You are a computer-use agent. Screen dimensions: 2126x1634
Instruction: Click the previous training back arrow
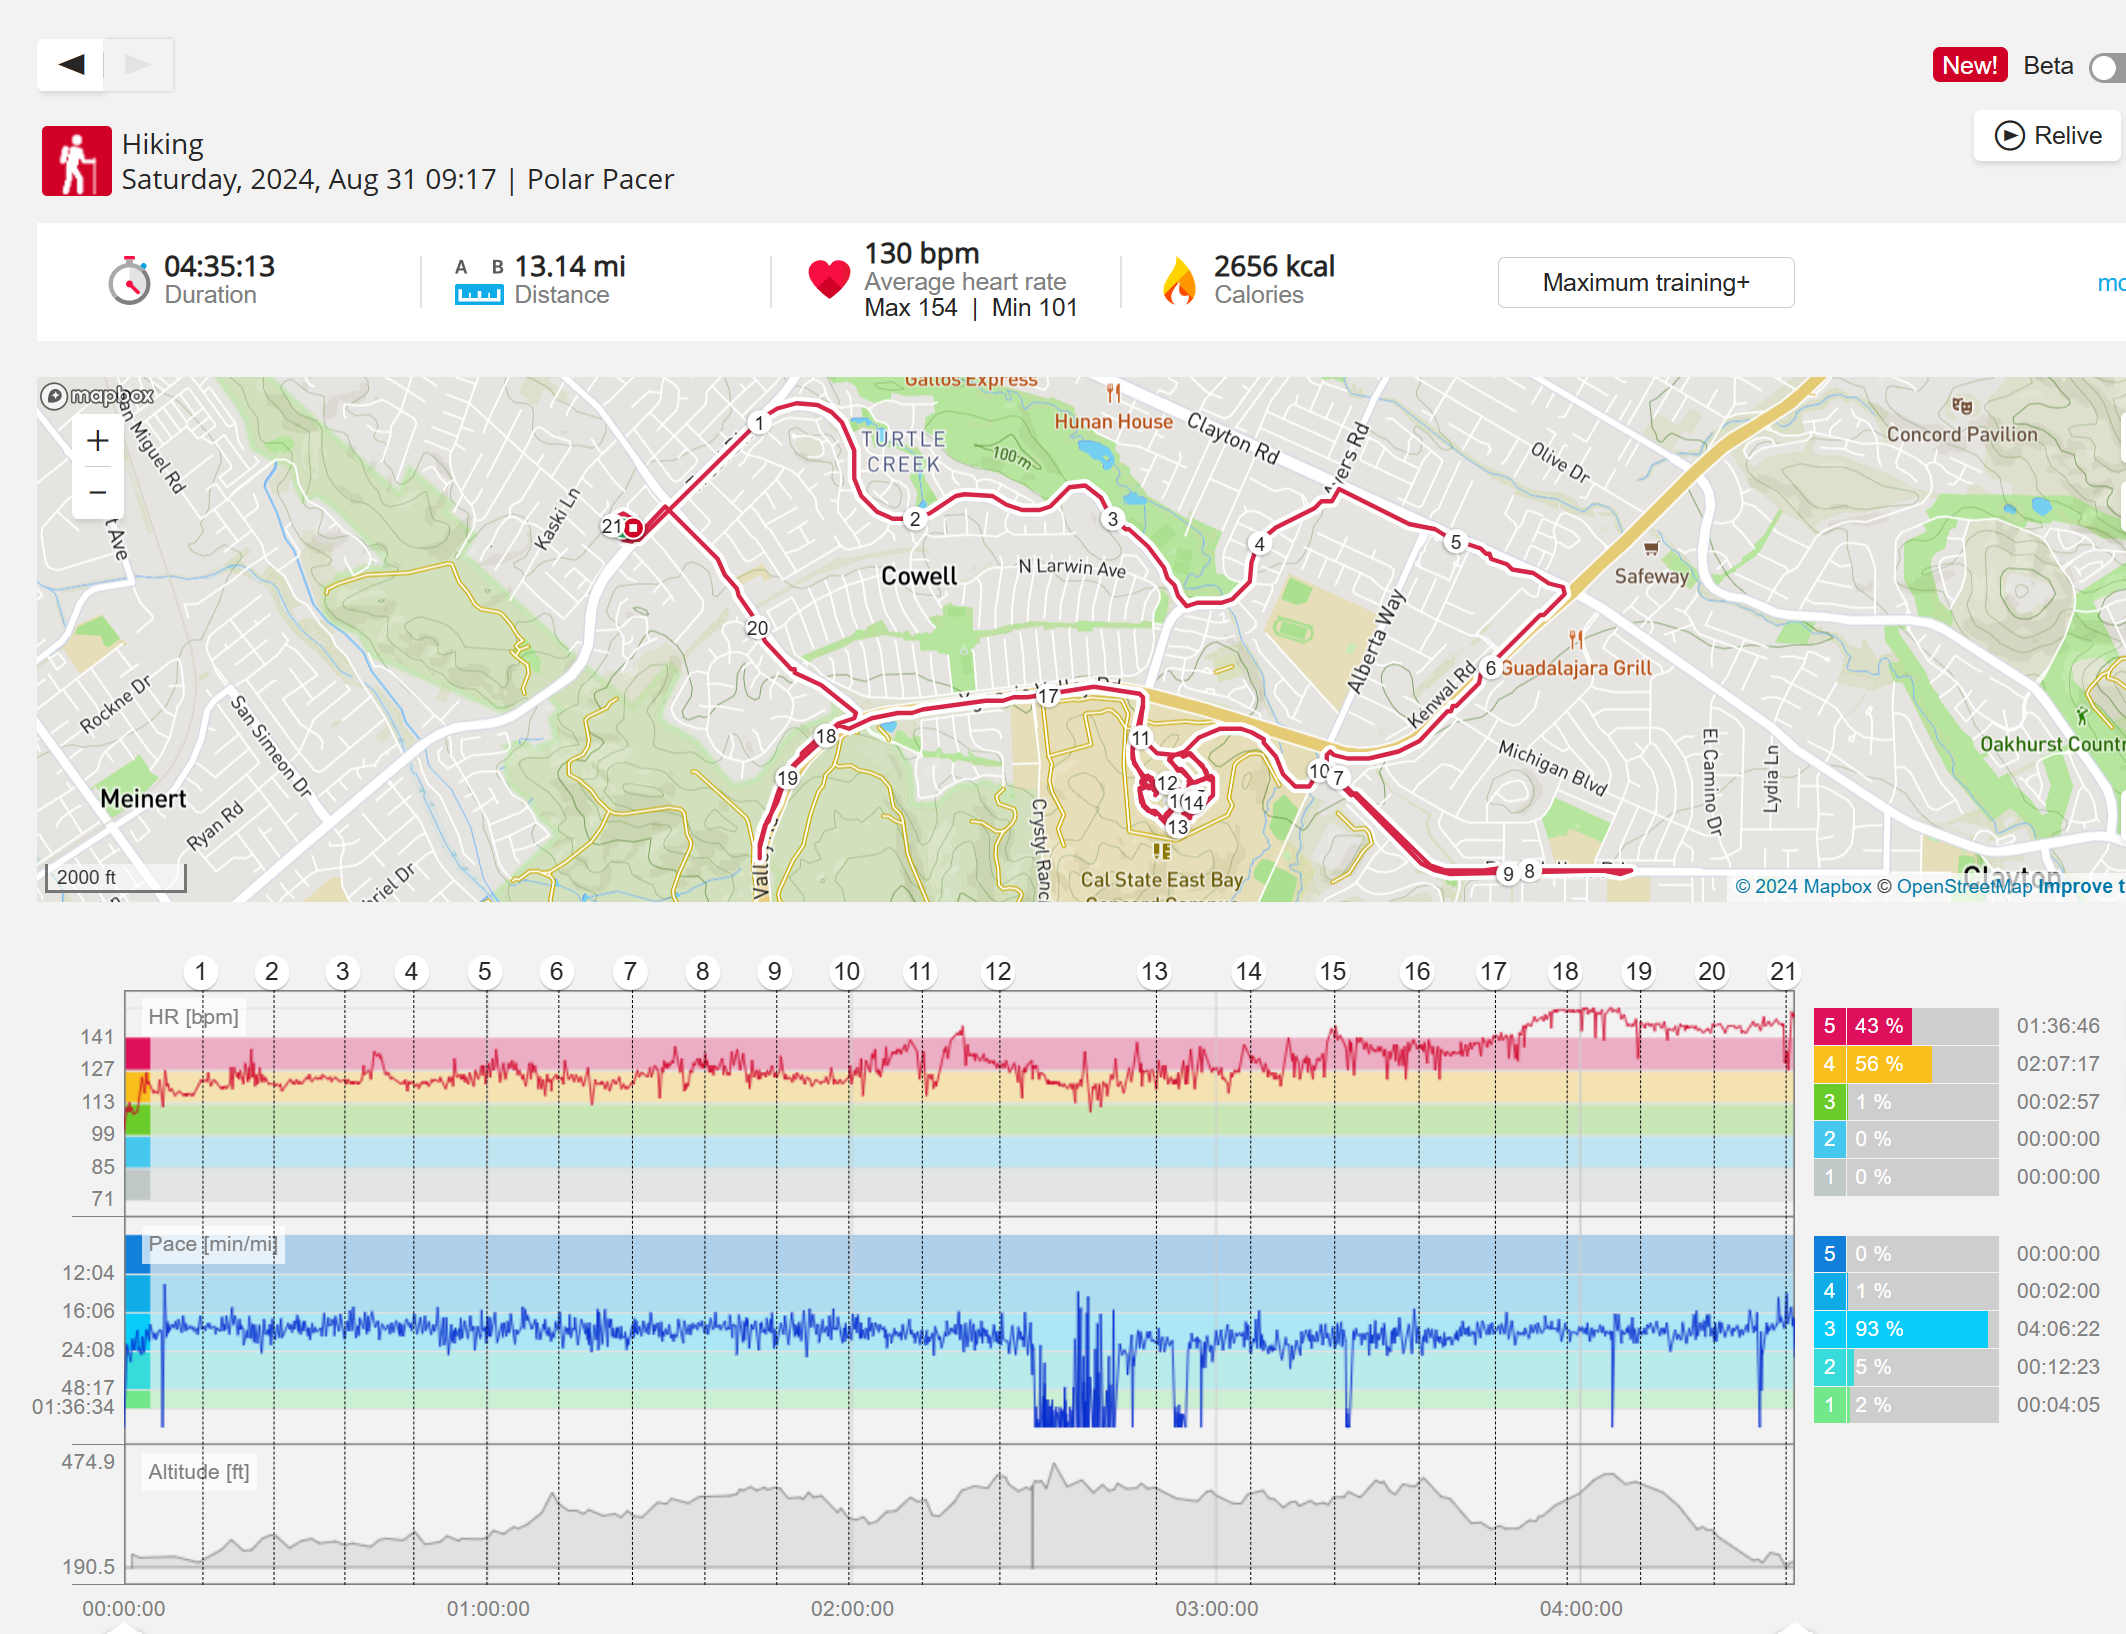(71, 65)
